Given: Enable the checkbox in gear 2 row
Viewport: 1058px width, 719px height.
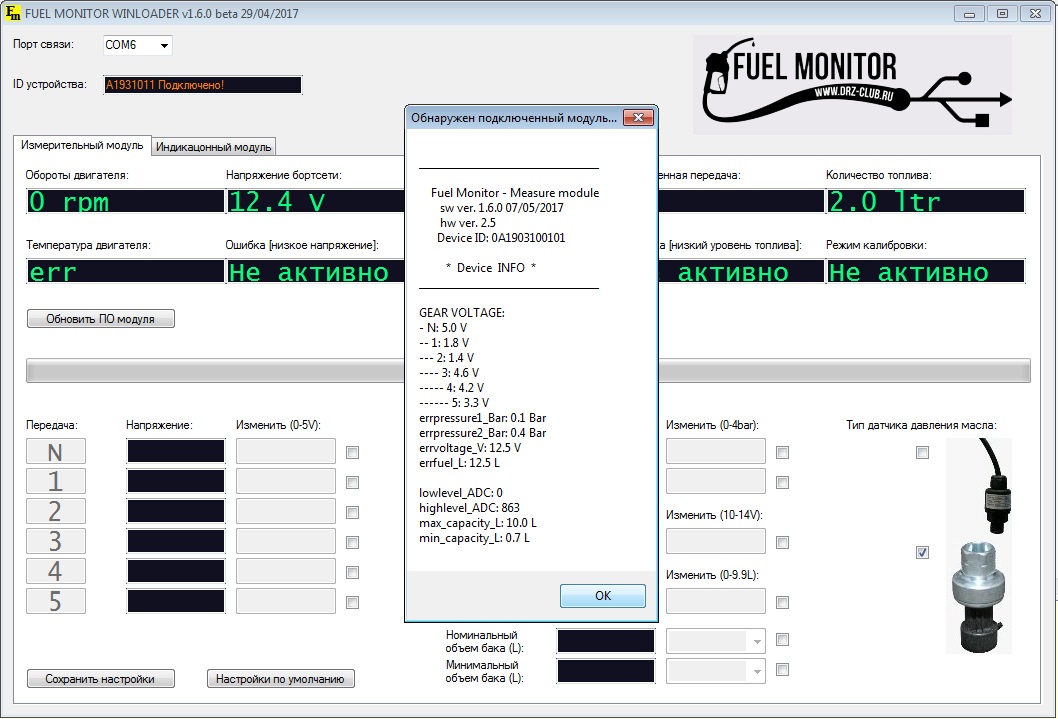Looking at the screenshot, I should pyautogui.click(x=352, y=513).
